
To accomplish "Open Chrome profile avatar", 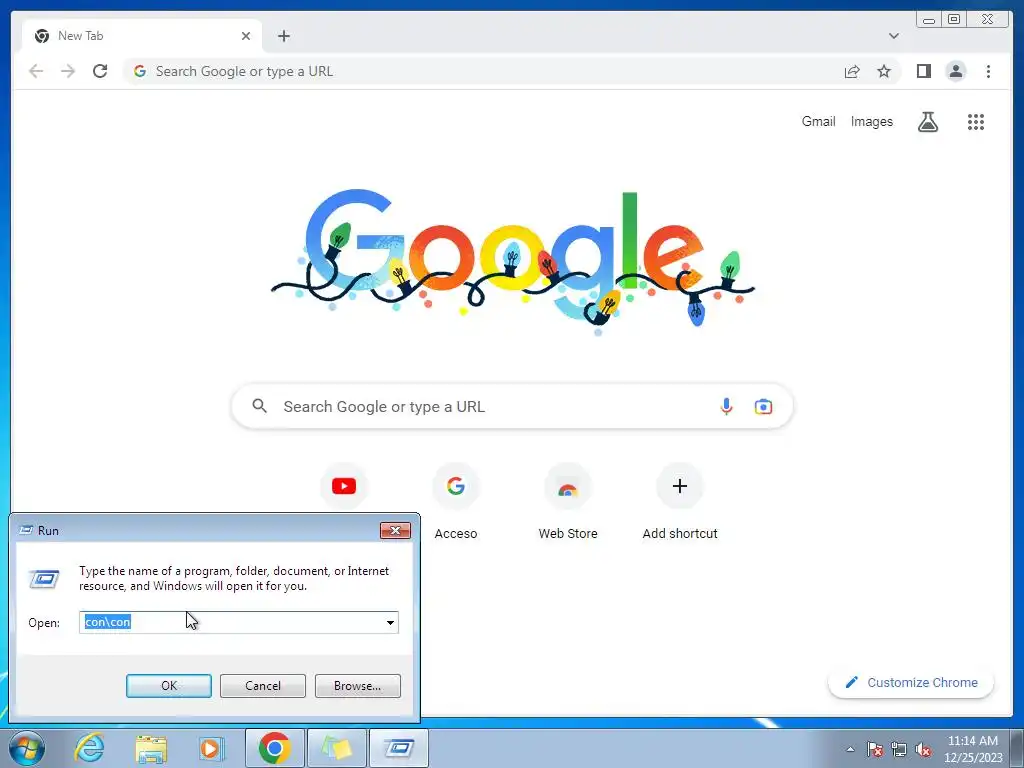I will (955, 71).
